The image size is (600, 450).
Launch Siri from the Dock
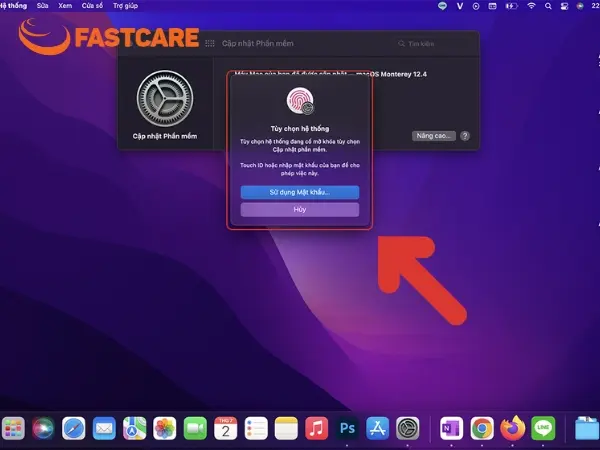point(43,428)
